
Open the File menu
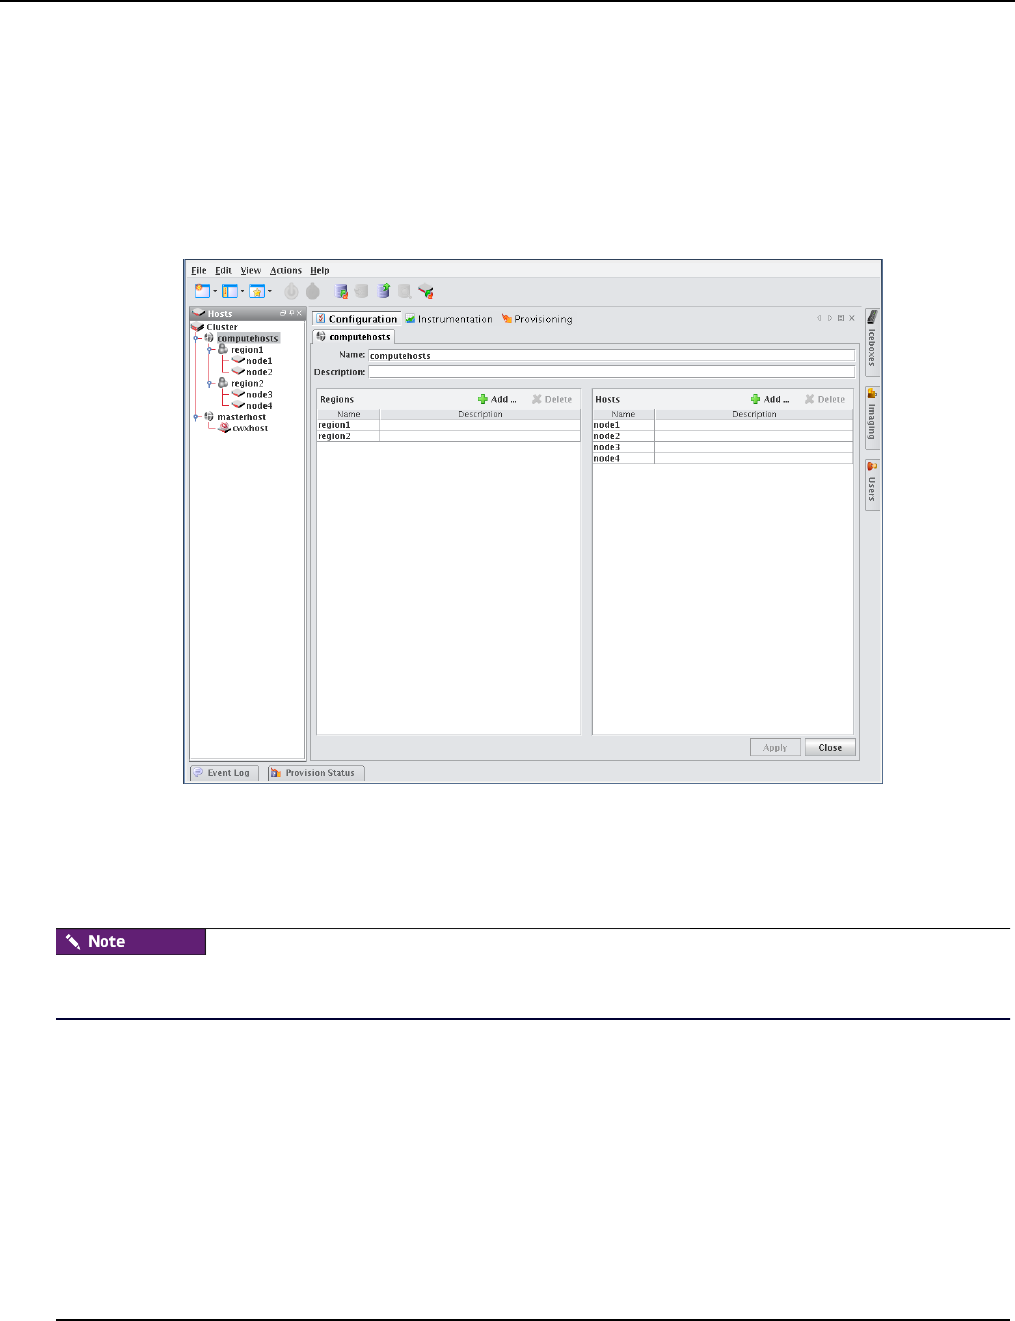199,270
